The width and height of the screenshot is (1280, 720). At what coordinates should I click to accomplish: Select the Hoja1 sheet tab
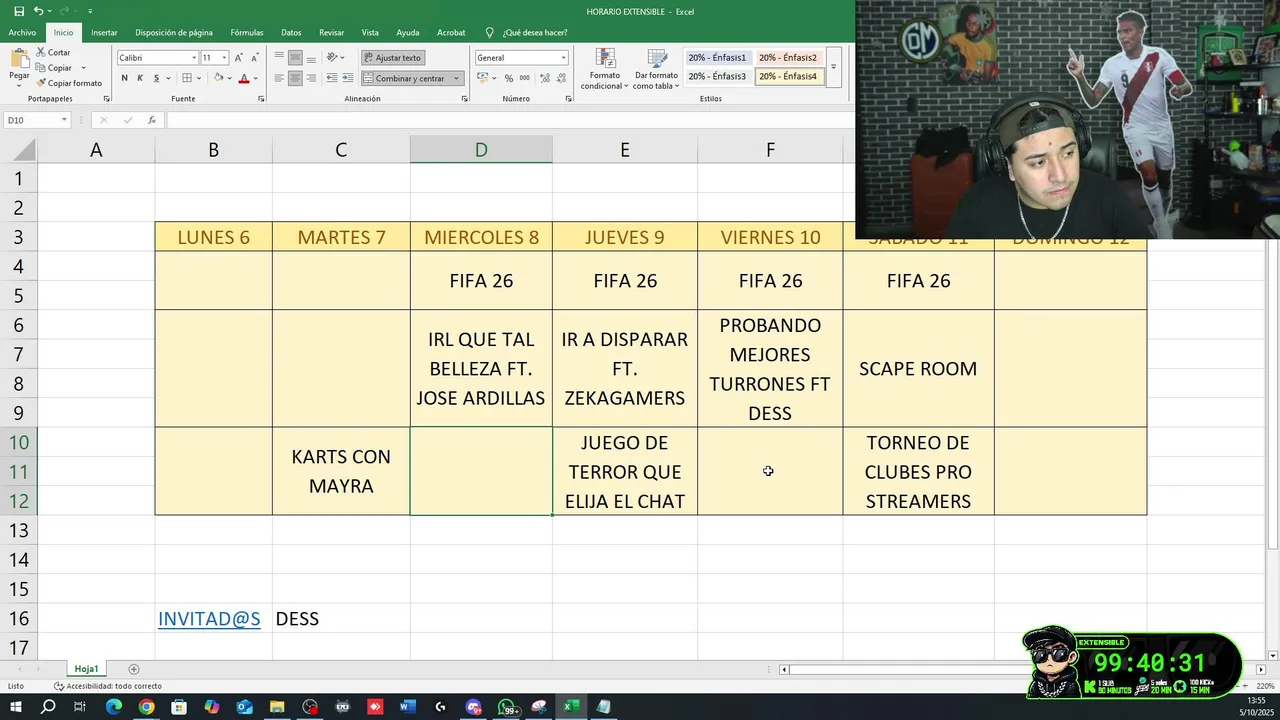click(86, 669)
